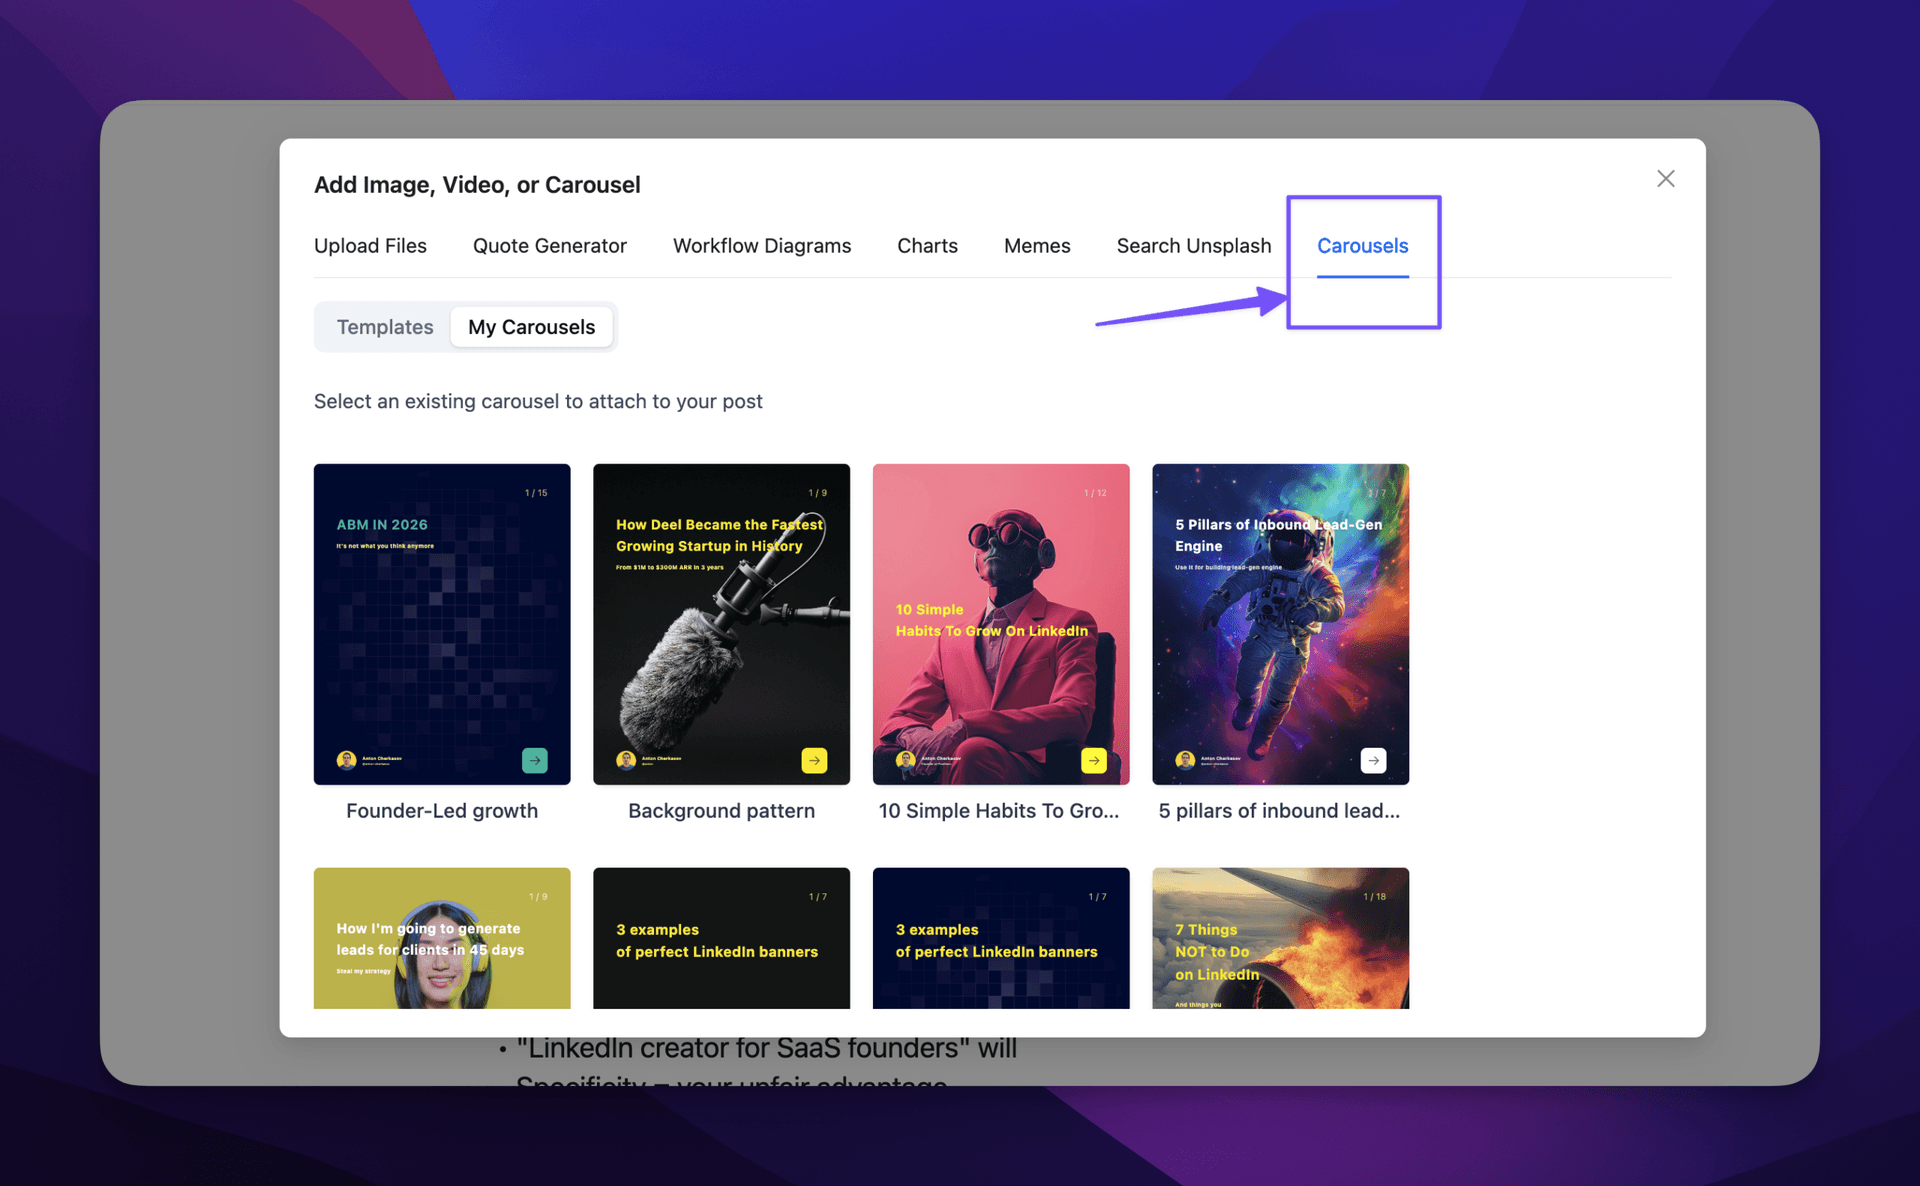
Task: Pick the How I'm going to generate leads carousel
Action: 441,938
